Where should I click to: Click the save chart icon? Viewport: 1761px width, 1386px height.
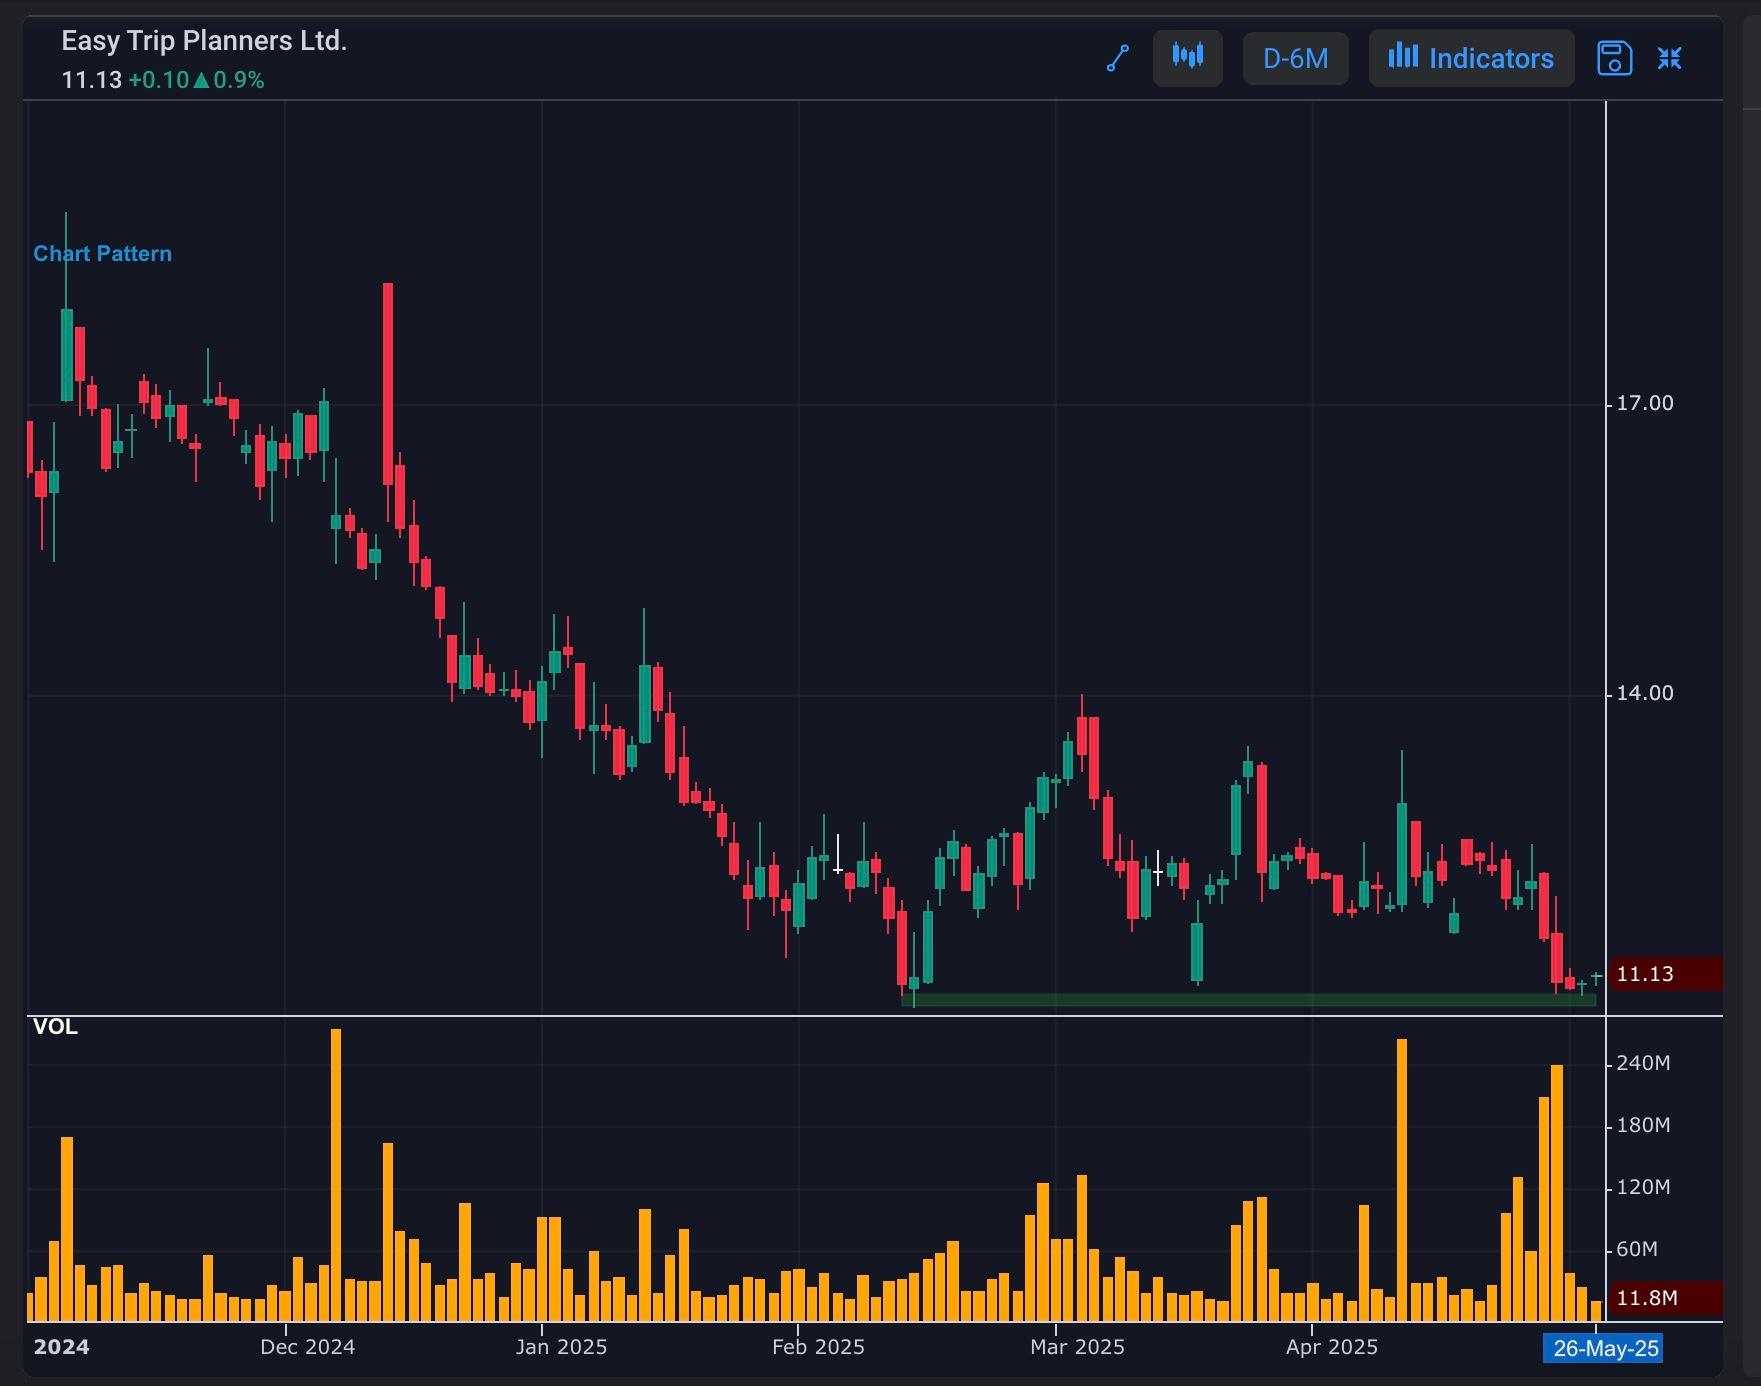(x=1614, y=58)
